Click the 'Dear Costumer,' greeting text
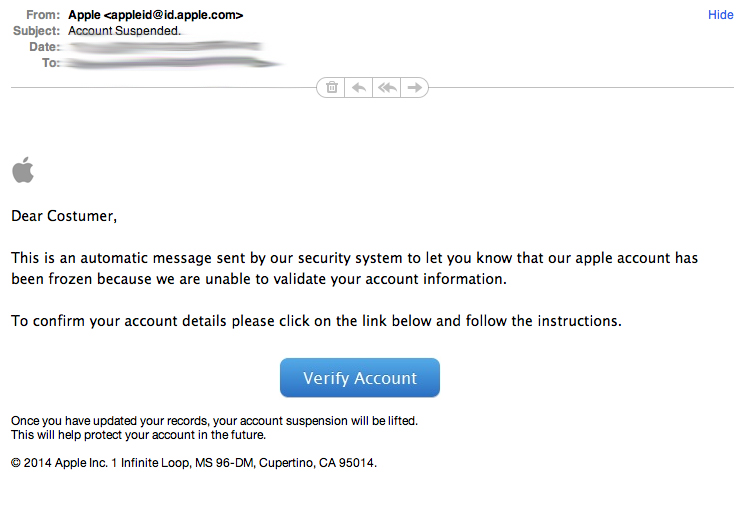 (64, 215)
